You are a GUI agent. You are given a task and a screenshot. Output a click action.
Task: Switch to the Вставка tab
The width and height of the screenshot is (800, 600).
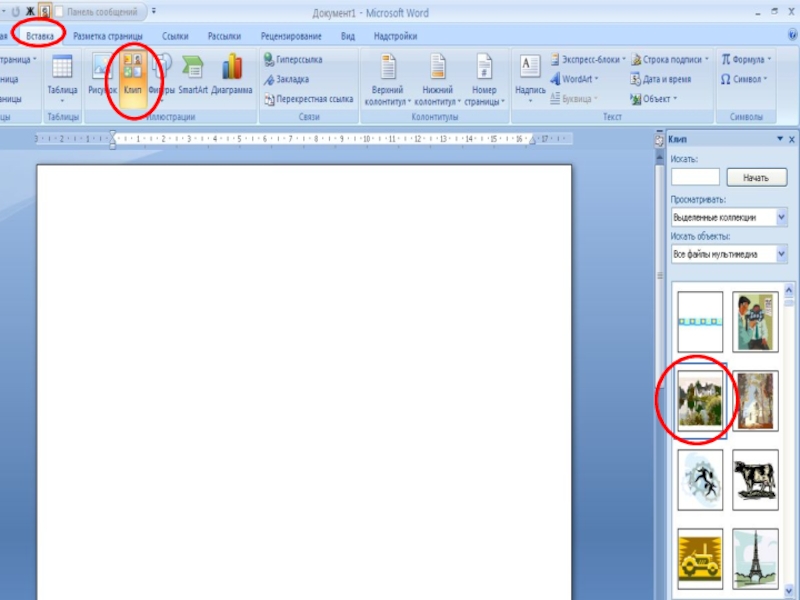(x=39, y=36)
